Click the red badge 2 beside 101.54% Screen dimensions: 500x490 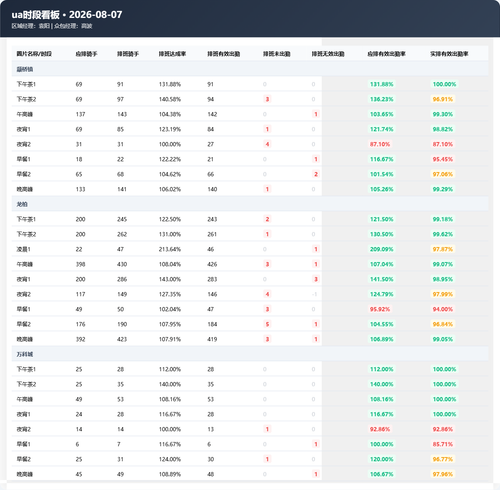[316, 174]
